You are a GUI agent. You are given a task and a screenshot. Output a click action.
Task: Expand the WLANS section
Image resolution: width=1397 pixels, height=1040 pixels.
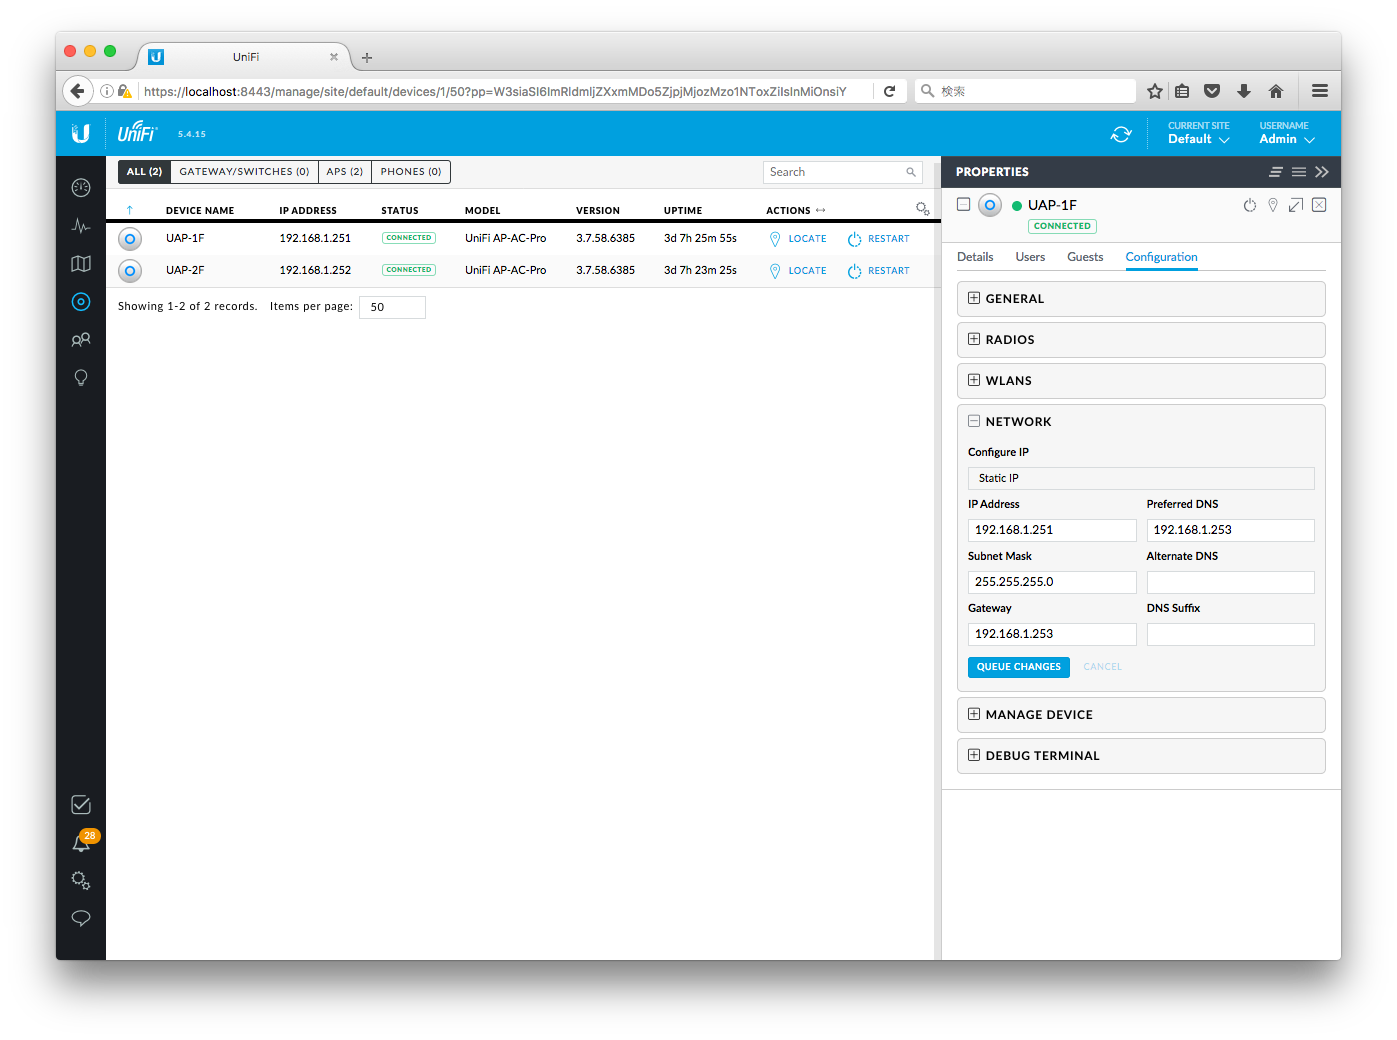[1141, 381]
